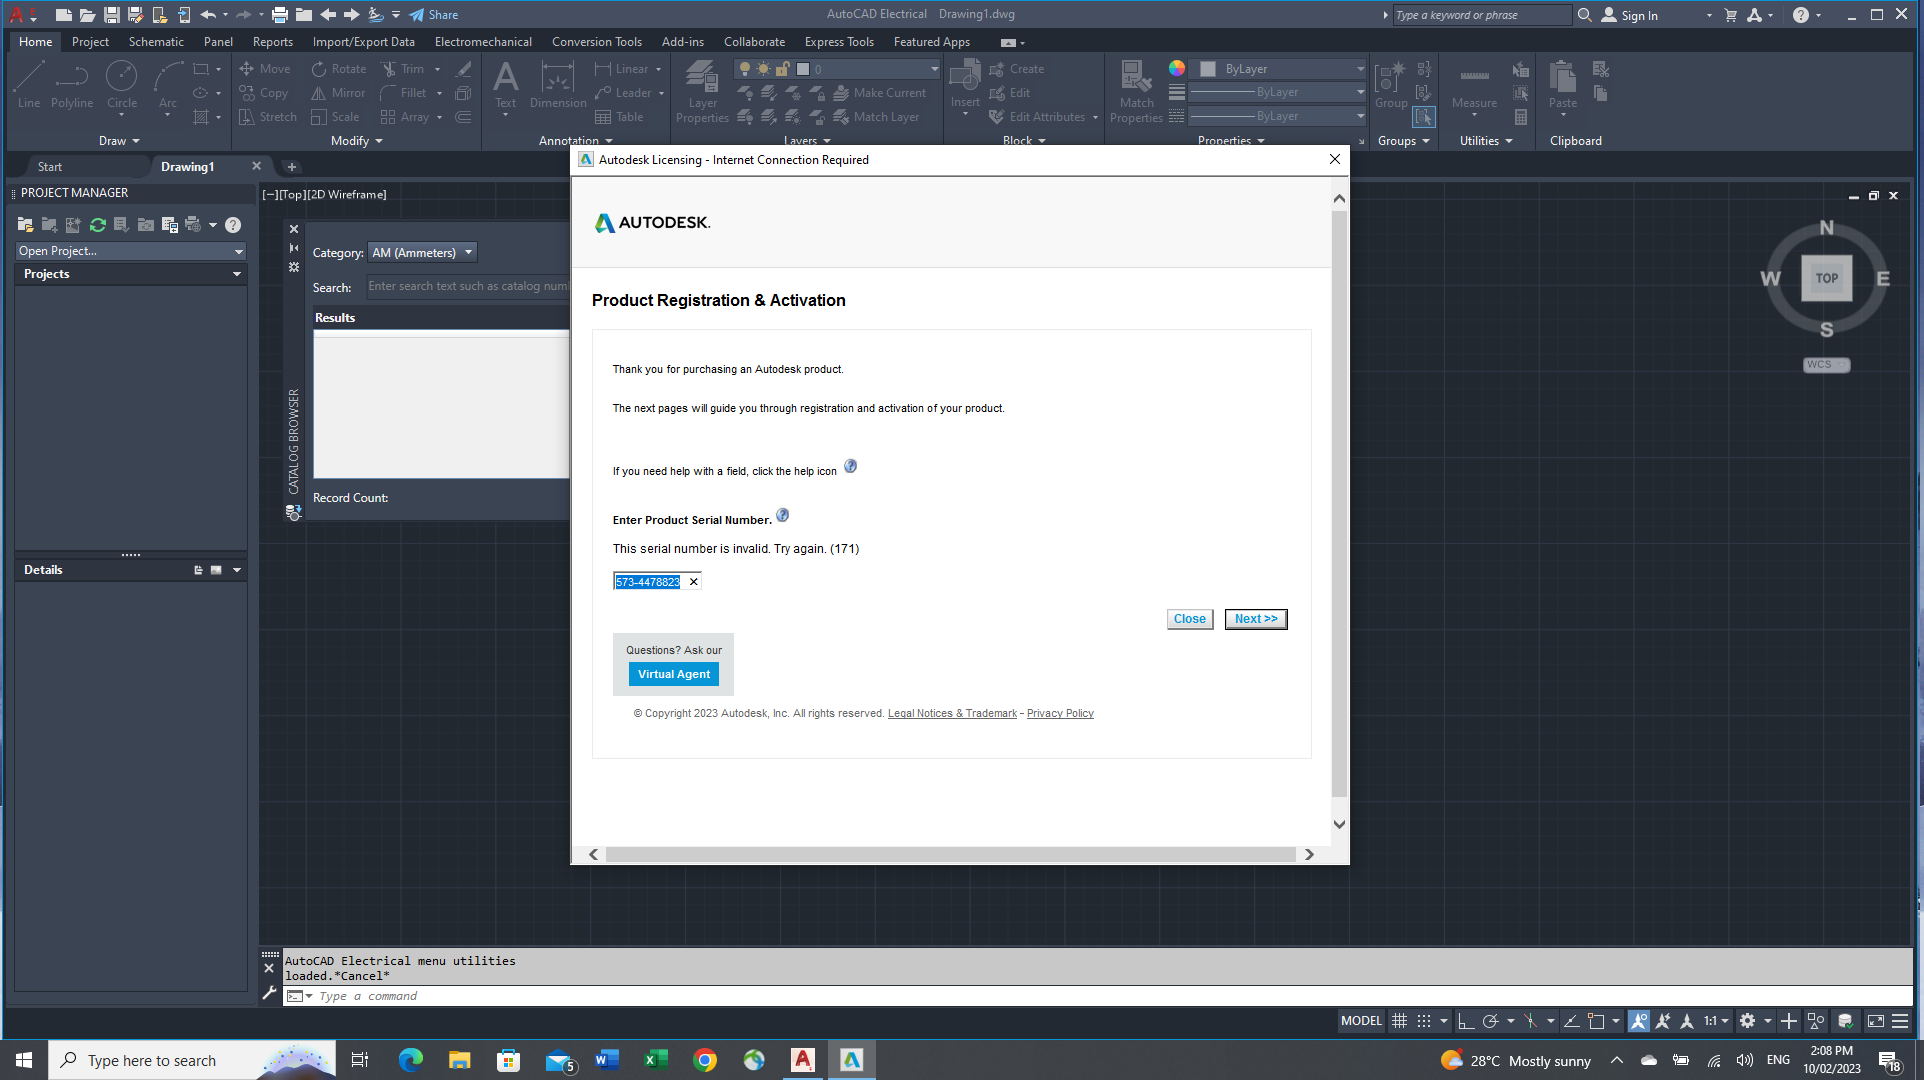Viewport: 1924px width, 1080px height.
Task: Open the Category AM (Ammeters) dropdown
Action: click(x=422, y=253)
